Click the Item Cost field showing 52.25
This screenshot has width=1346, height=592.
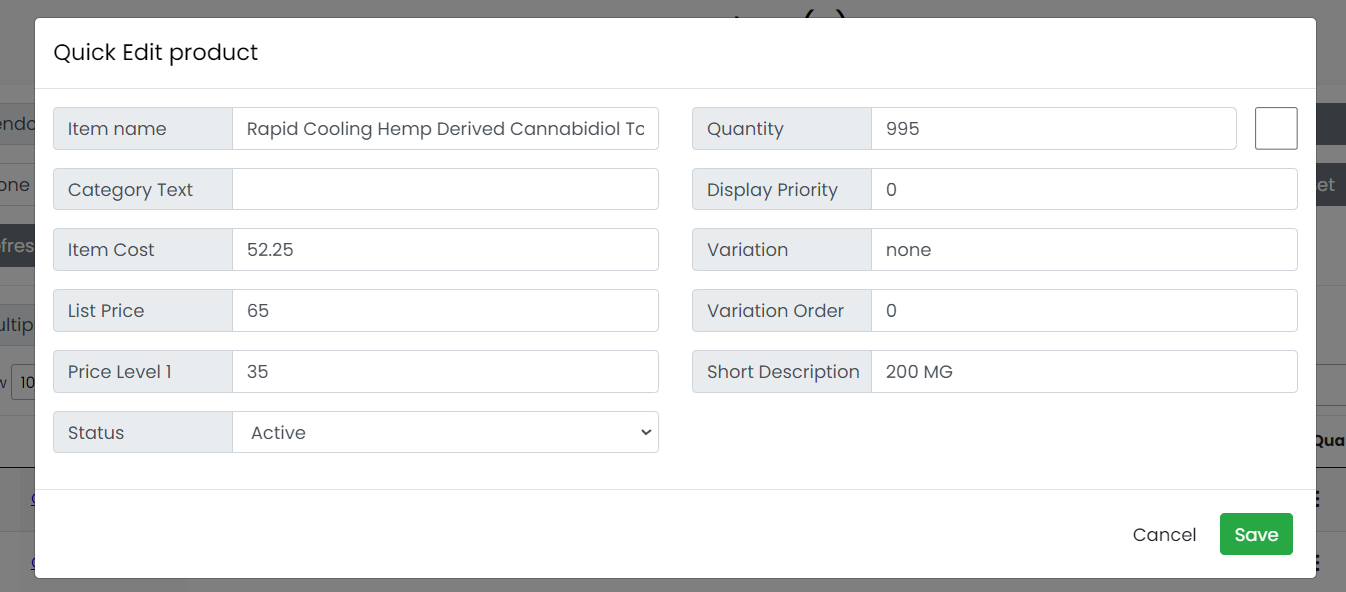tap(445, 250)
